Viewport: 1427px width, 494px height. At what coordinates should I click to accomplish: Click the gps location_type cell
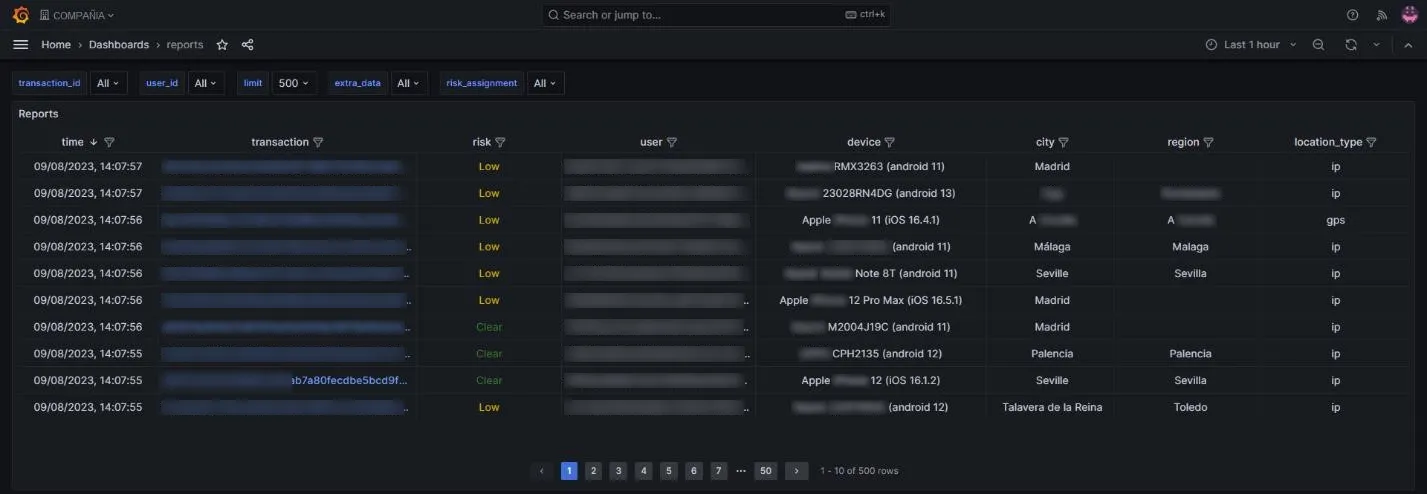click(1335, 220)
